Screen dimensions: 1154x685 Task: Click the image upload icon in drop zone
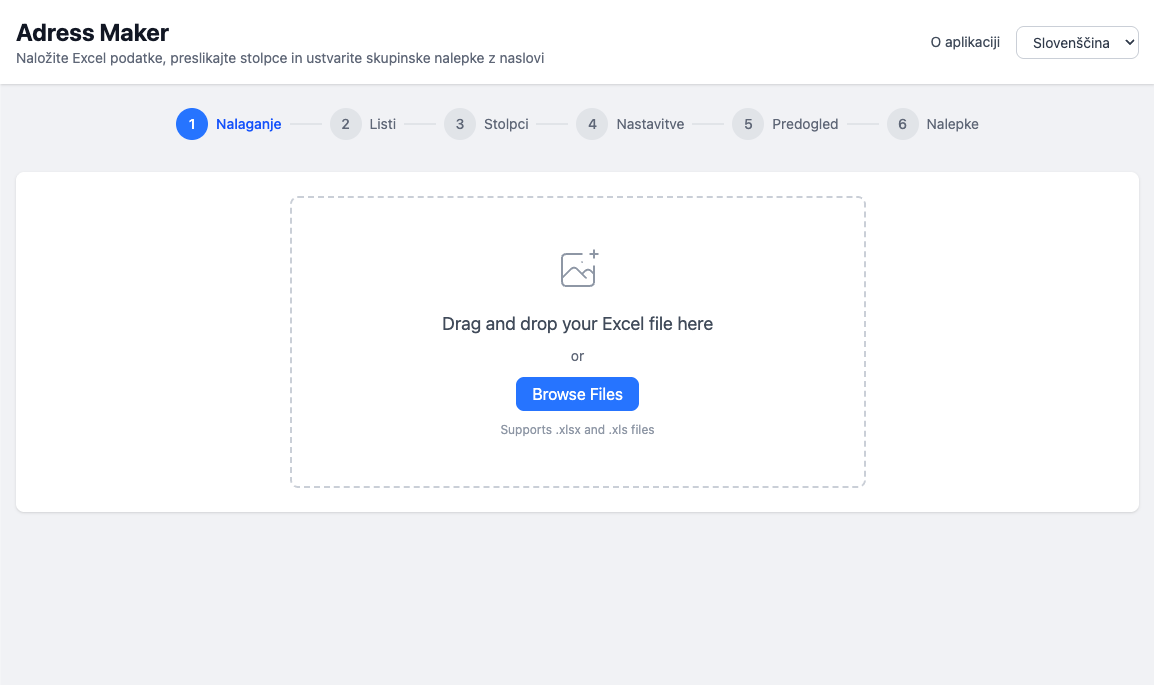pyautogui.click(x=579, y=268)
